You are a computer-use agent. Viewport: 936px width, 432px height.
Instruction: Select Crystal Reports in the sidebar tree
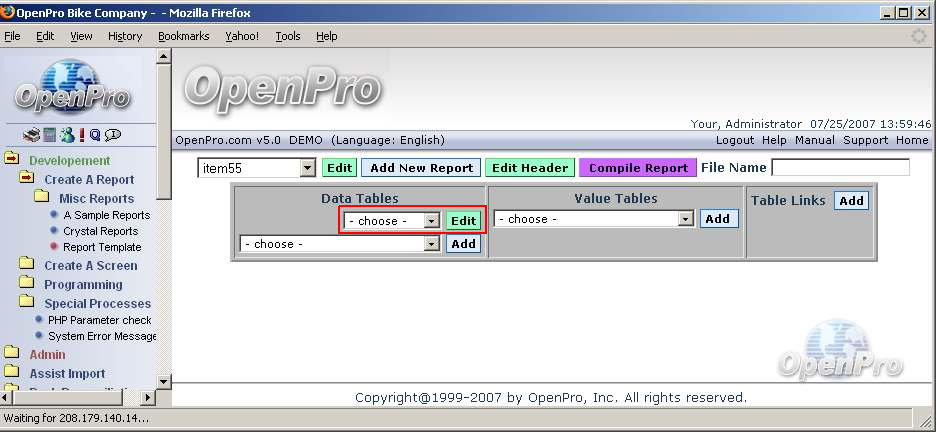[100, 231]
